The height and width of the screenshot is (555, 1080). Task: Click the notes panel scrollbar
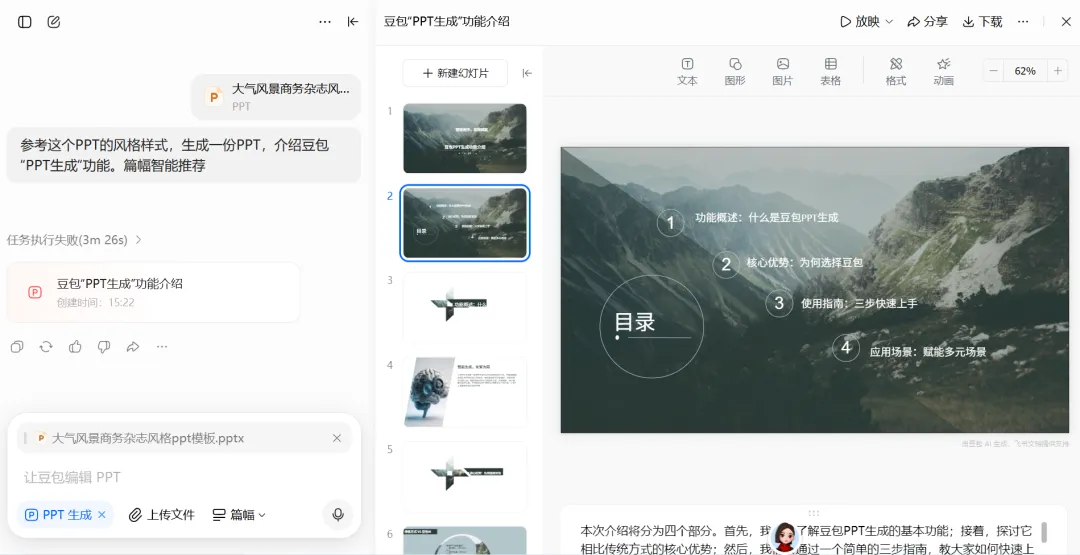click(x=1044, y=532)
